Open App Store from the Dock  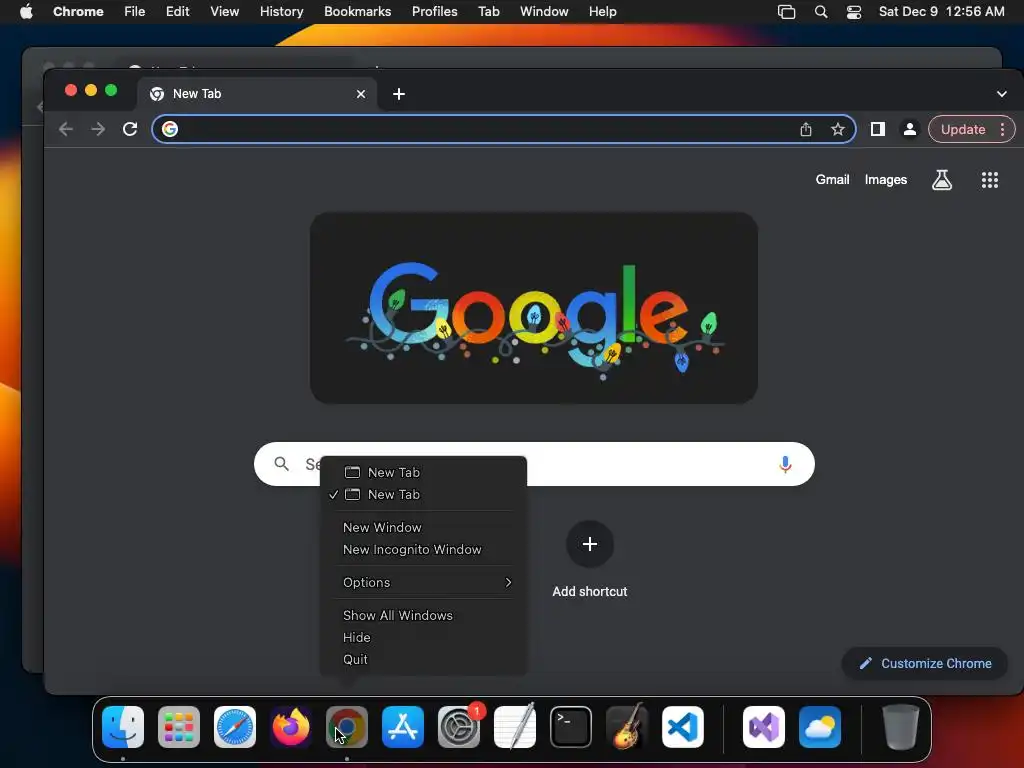click(403, 727)
